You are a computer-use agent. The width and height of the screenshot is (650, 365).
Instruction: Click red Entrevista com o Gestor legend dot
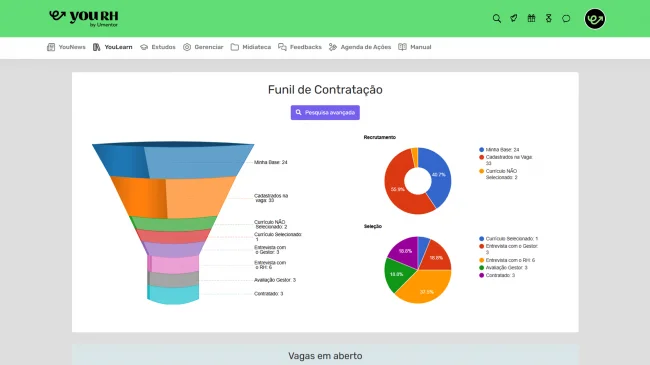[481, 246]
